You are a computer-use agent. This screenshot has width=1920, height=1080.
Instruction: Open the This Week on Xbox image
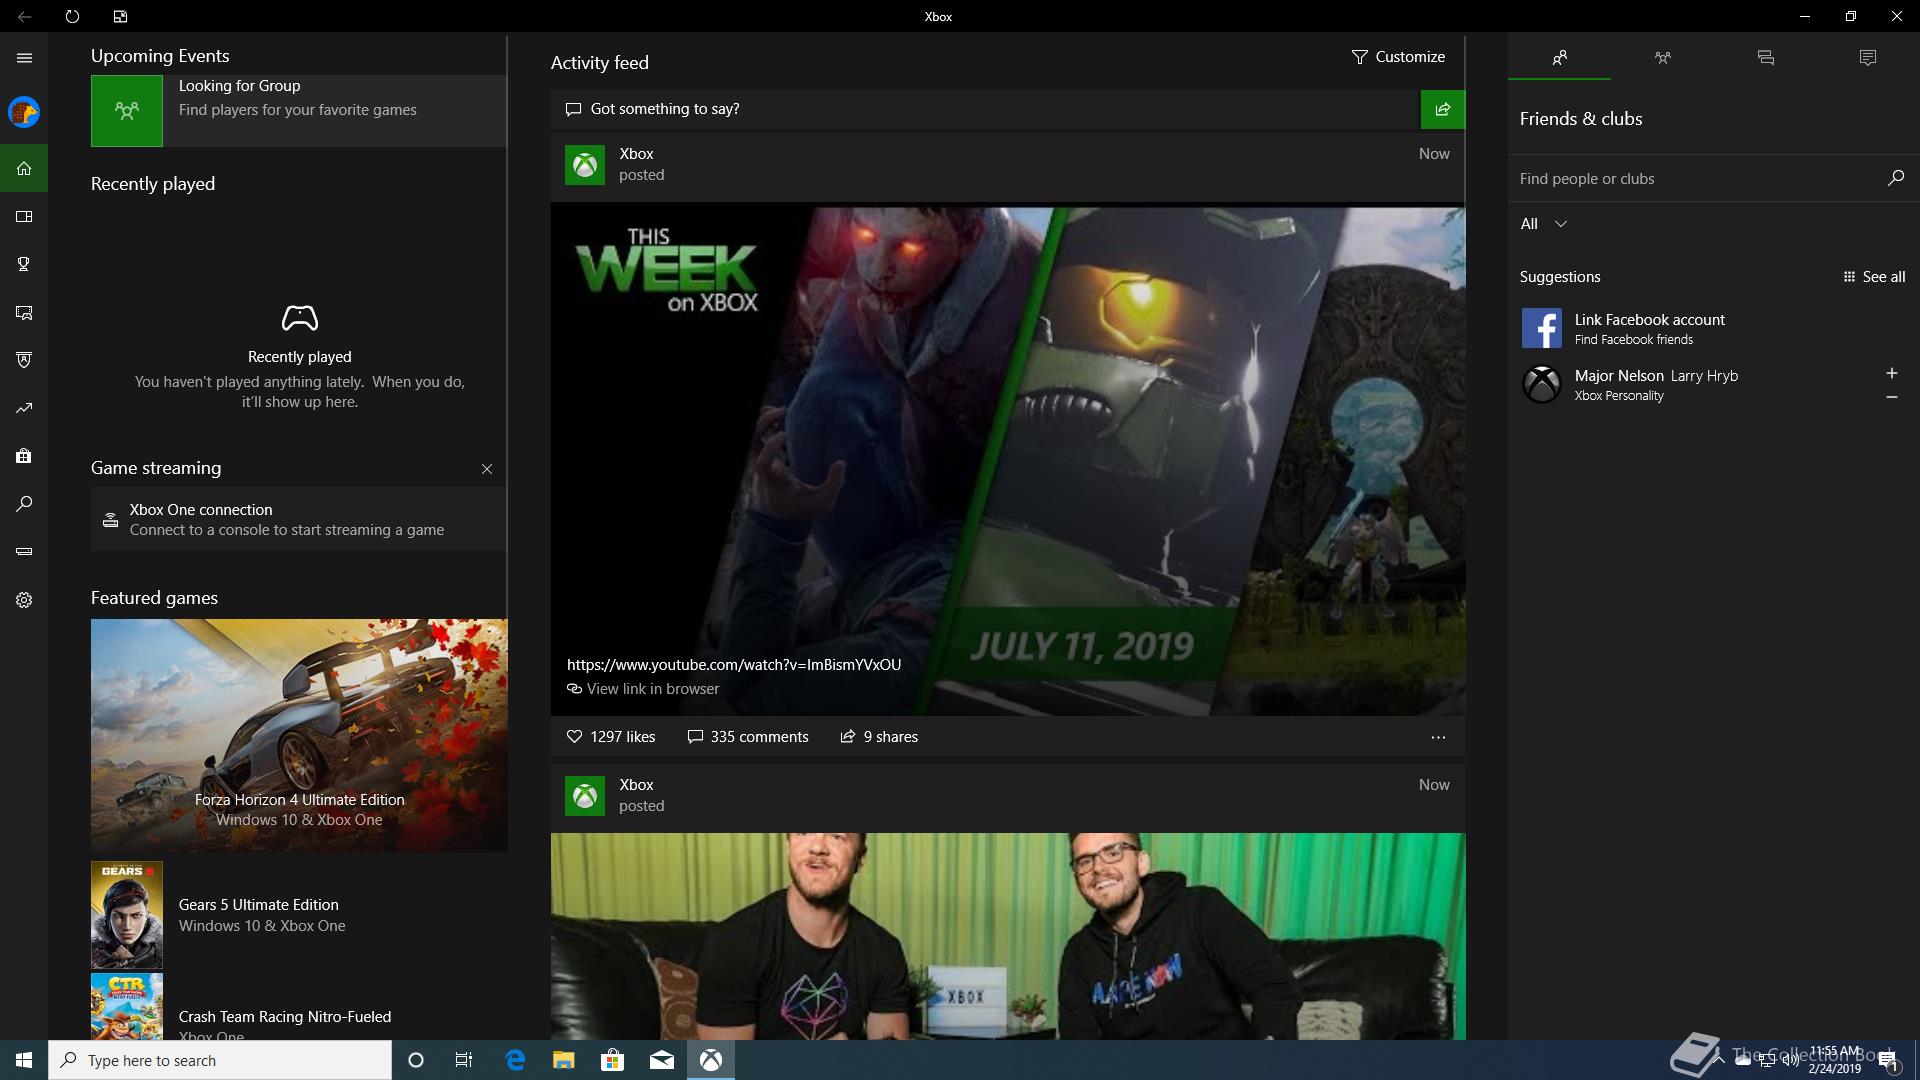pyautogui.click(x=1008, y=461)
